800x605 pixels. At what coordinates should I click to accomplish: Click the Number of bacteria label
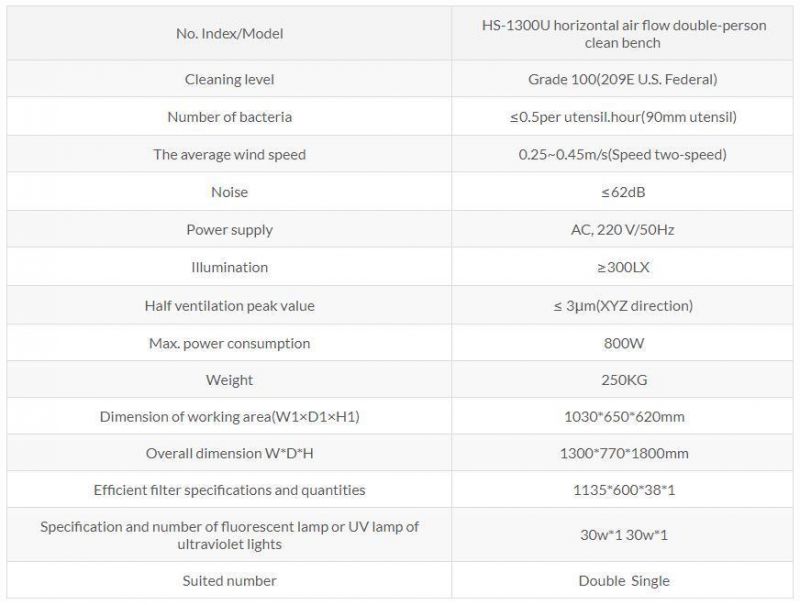click(230, 117)
